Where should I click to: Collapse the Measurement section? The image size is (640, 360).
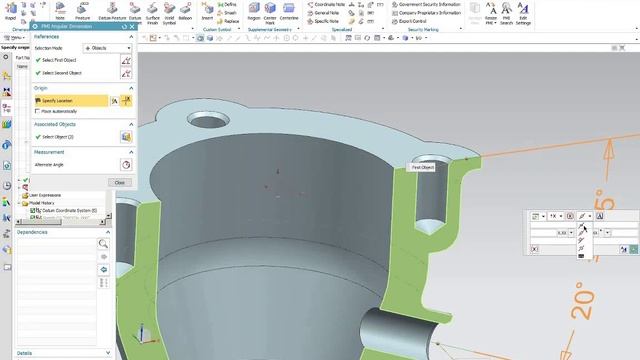click(x=131, y=152)
